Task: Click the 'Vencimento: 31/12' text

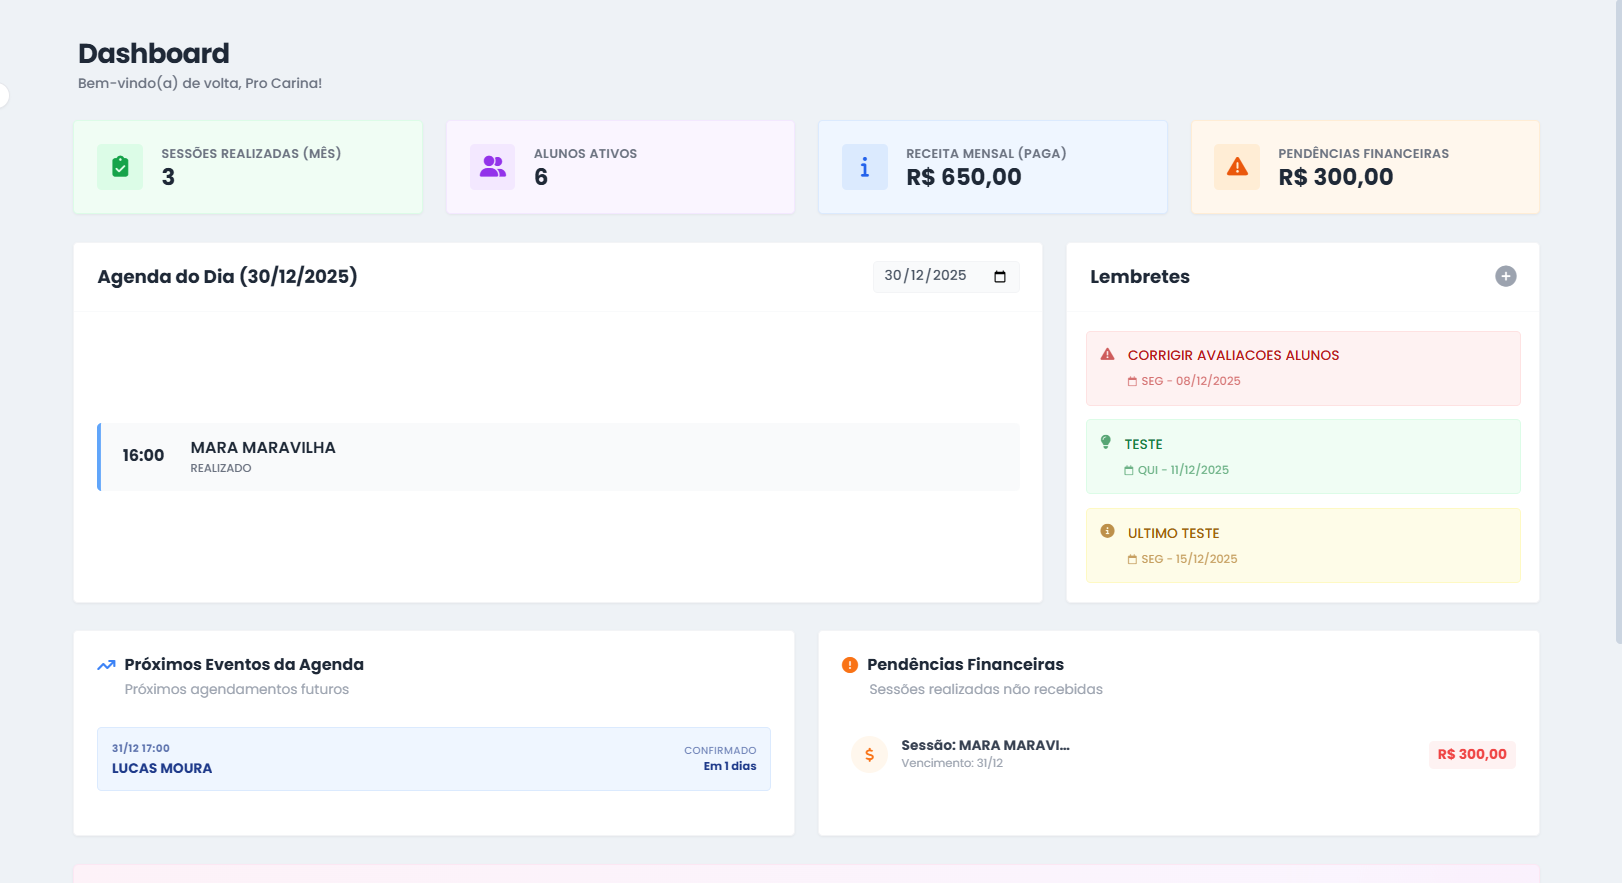Action: tap(952, 763)
